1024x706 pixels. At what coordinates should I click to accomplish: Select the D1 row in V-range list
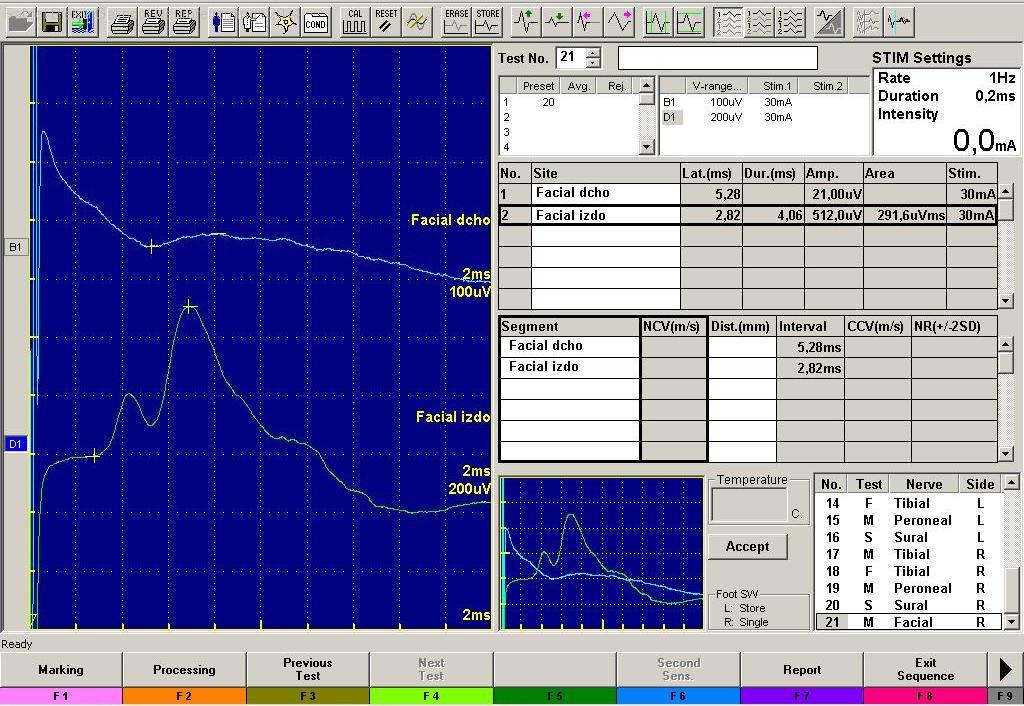pos(671,117)
